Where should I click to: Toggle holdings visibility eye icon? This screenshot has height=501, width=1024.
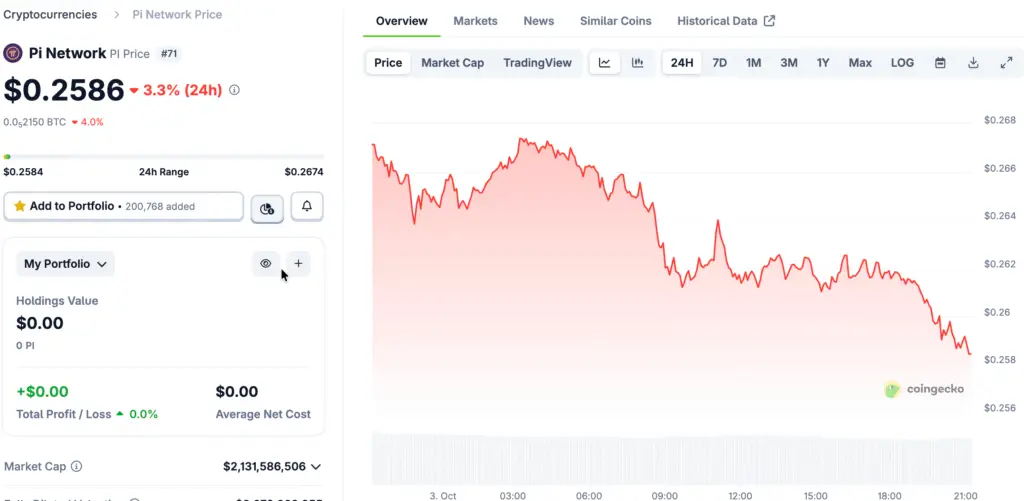click(x=266, y=264)
